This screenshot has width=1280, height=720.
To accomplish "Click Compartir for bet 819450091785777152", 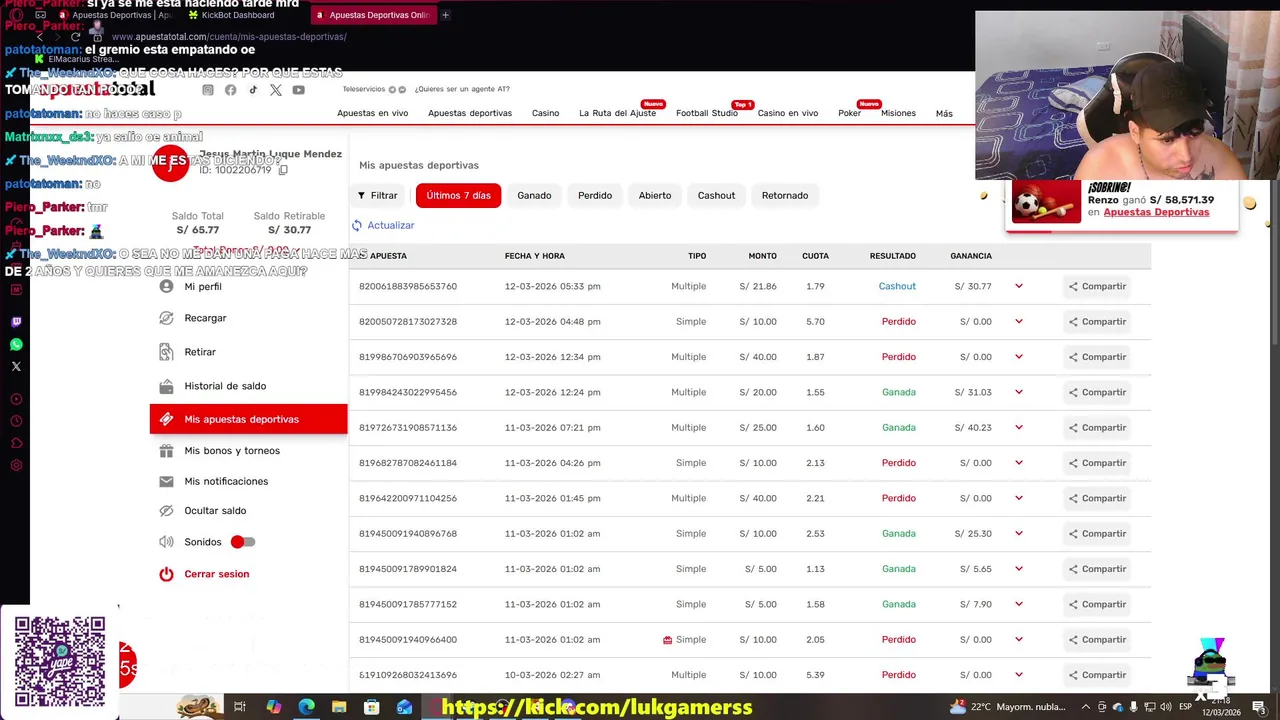I will (1097, 604).
